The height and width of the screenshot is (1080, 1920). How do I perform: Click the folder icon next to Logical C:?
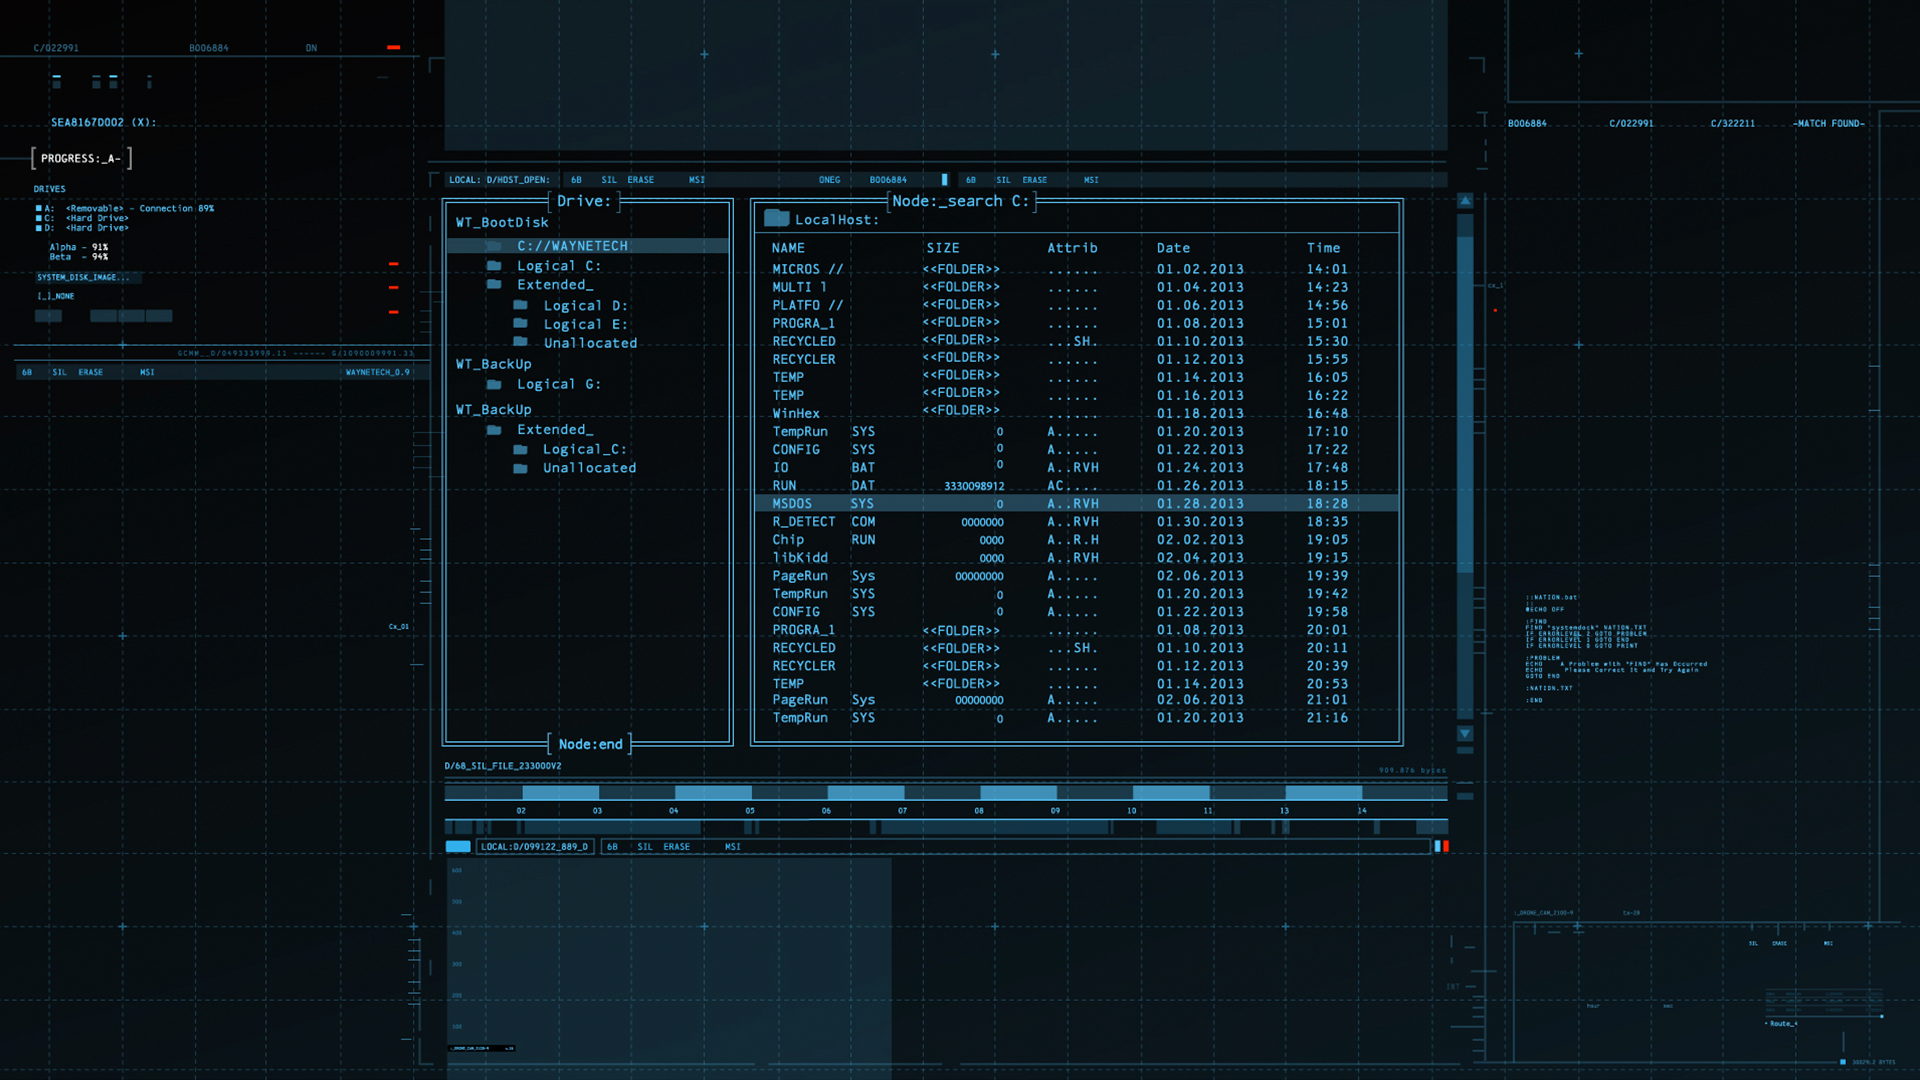[494, 266]
